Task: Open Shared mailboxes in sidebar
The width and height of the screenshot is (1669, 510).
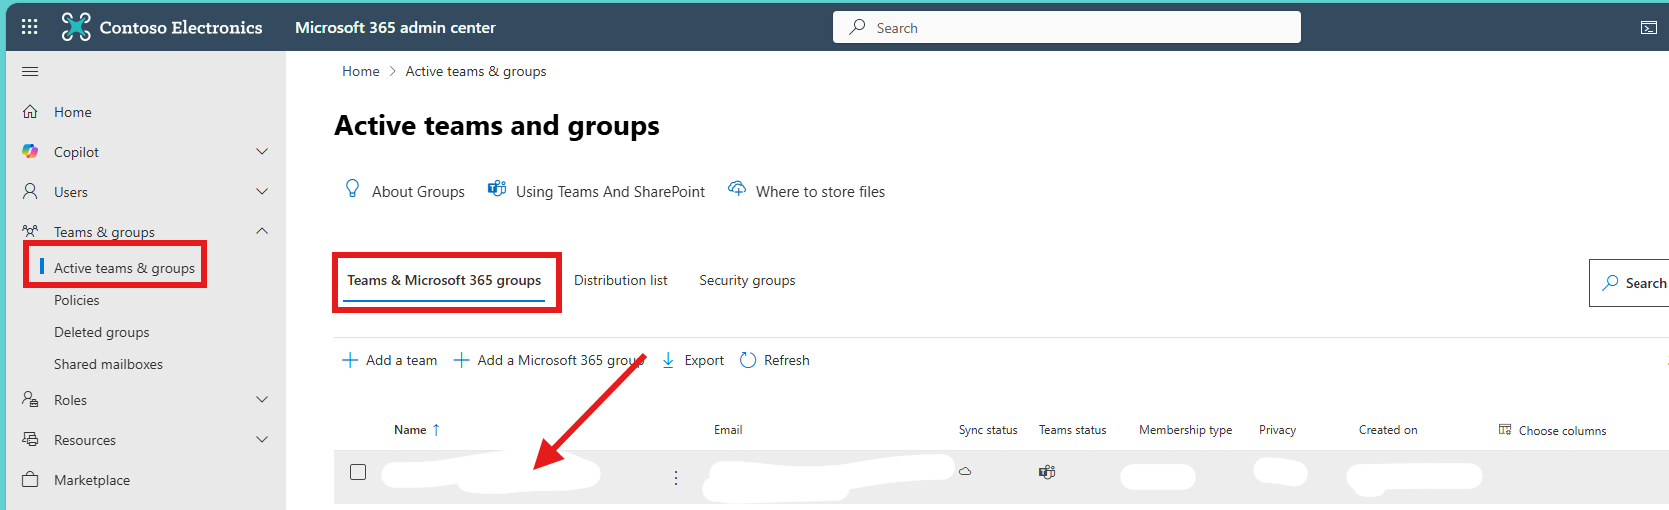Action: tap(108, 364)
